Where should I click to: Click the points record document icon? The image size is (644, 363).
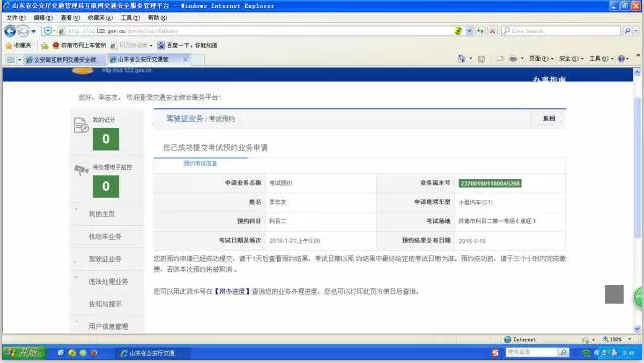[81, 125]
